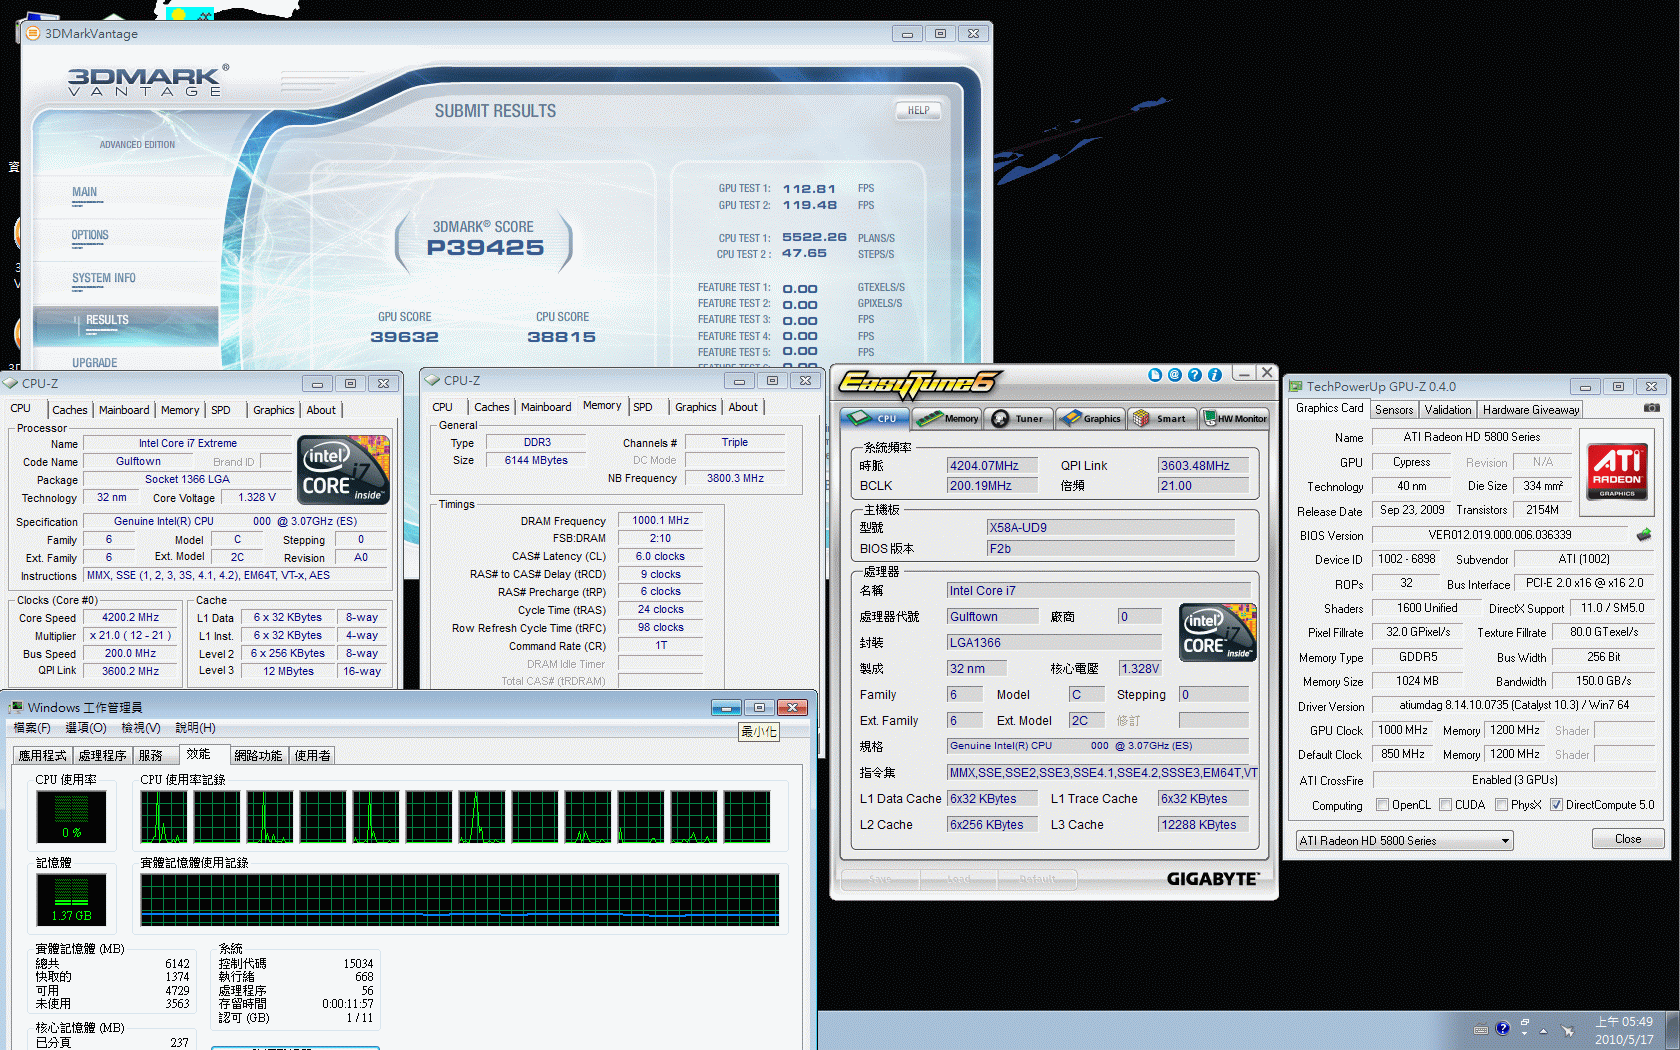This screenshot has height=1050, width=1680.
Task: Click Core Speed value 4200.2 MHz in CPU-Z
Action: coord(130,617)
